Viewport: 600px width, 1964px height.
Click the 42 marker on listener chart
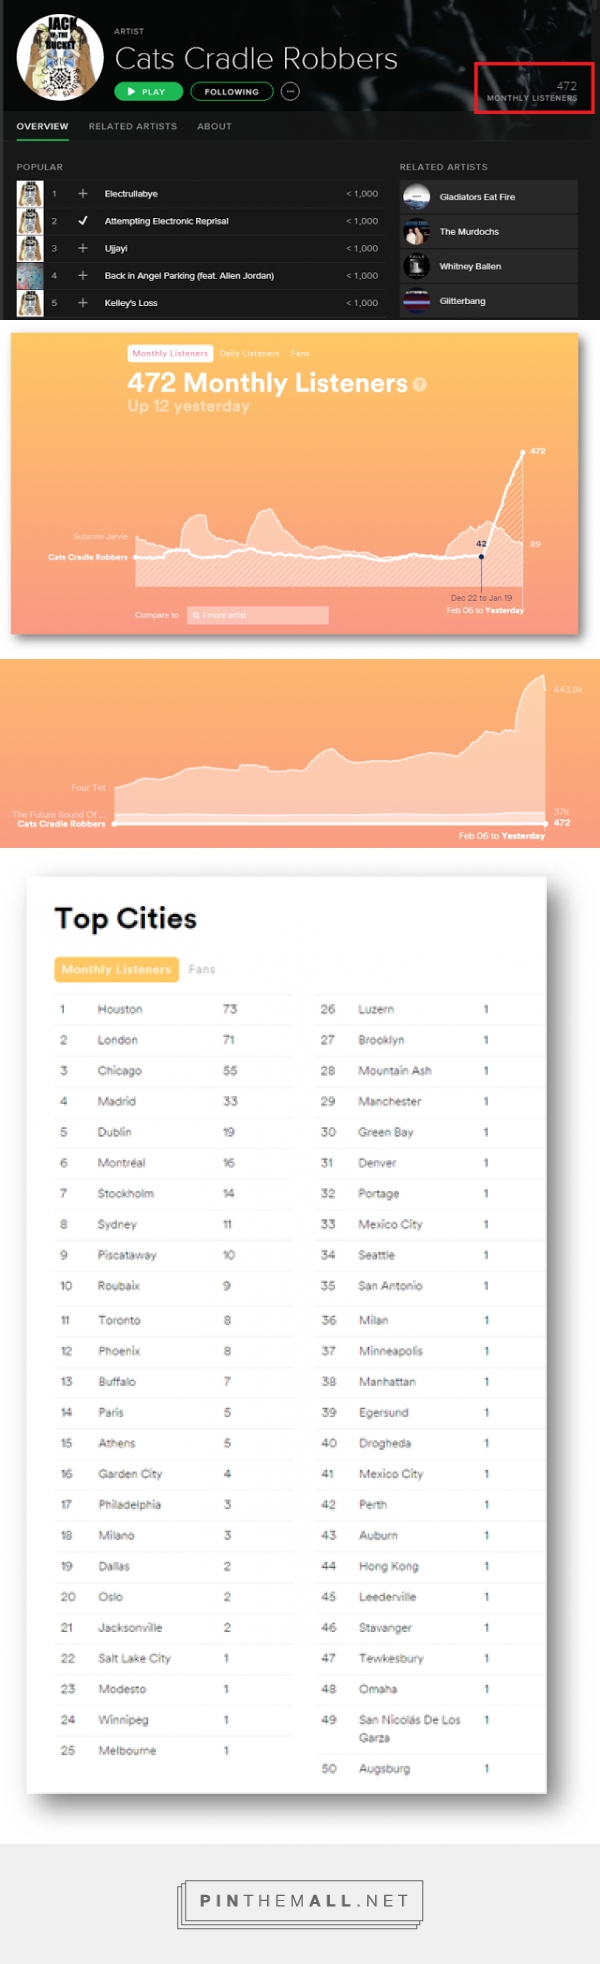point(481,555)
